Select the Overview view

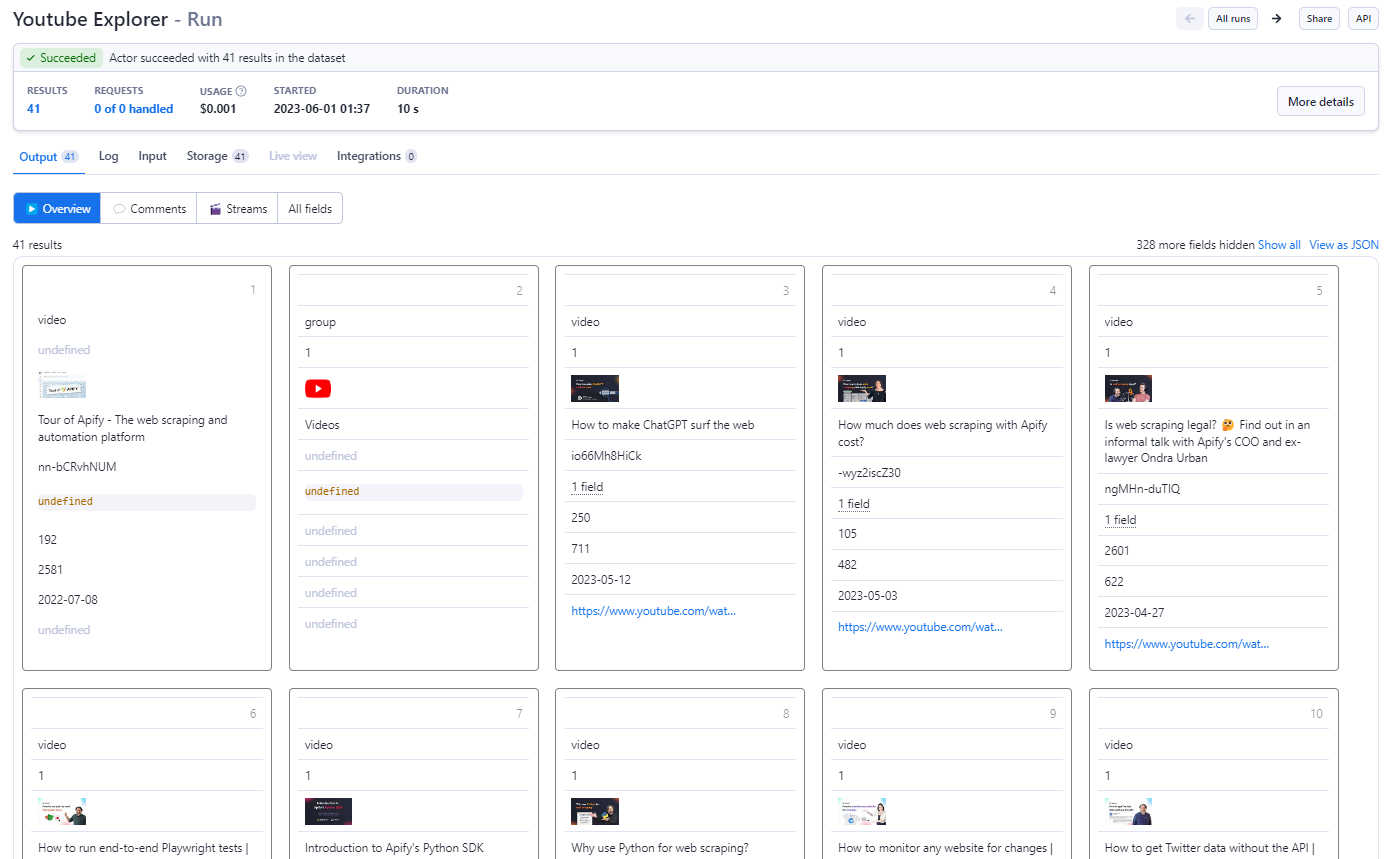pyautogui.click(x=57, y=208)
